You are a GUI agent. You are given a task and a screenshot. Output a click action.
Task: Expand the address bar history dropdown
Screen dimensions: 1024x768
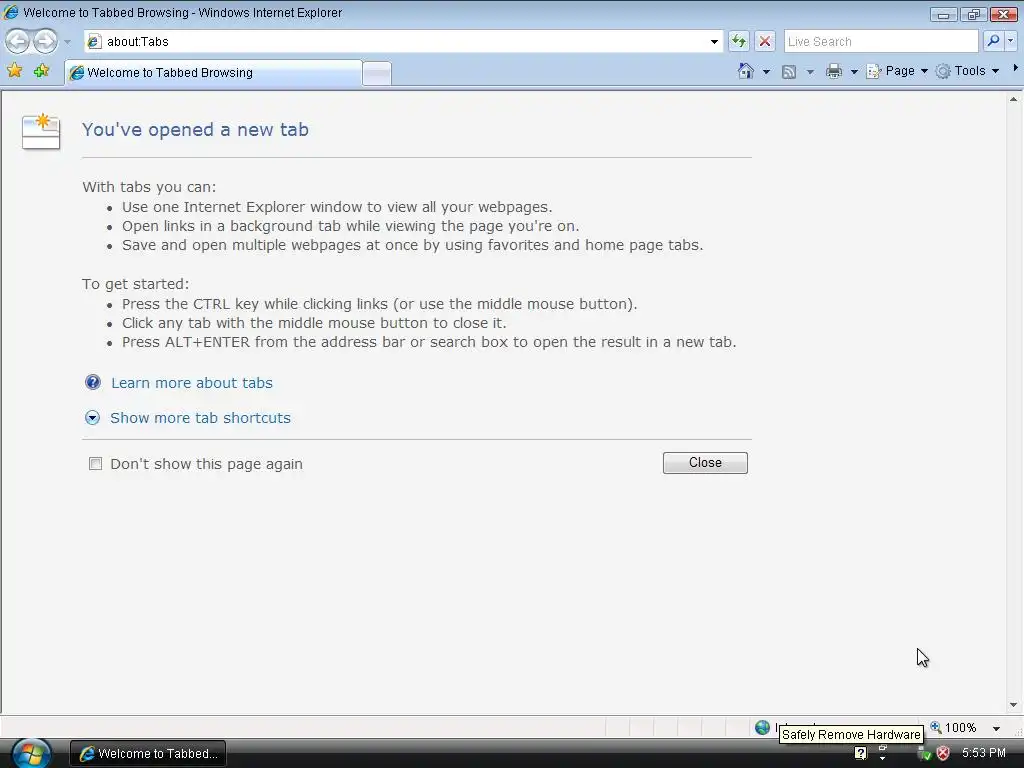(714, 42)
